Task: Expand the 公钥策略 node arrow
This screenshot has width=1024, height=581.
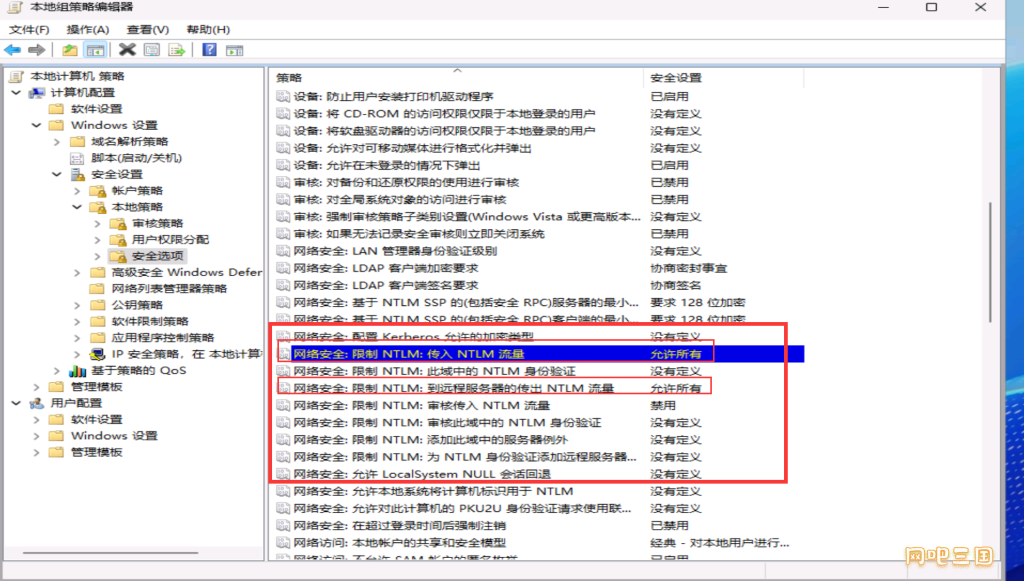Action: click(77, 305)
